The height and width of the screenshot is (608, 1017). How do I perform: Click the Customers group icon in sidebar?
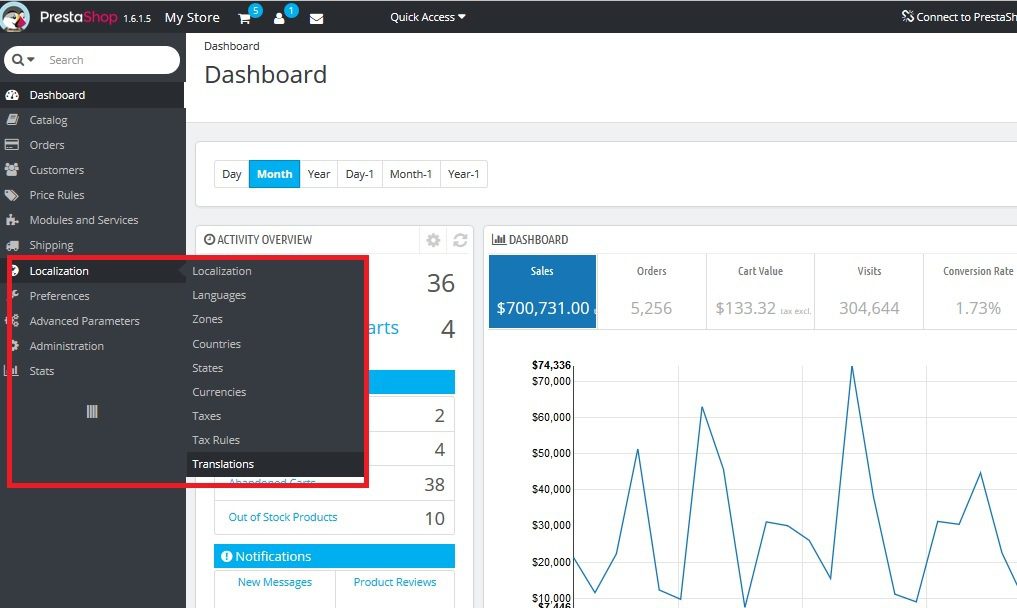click(x=12, y=170)
